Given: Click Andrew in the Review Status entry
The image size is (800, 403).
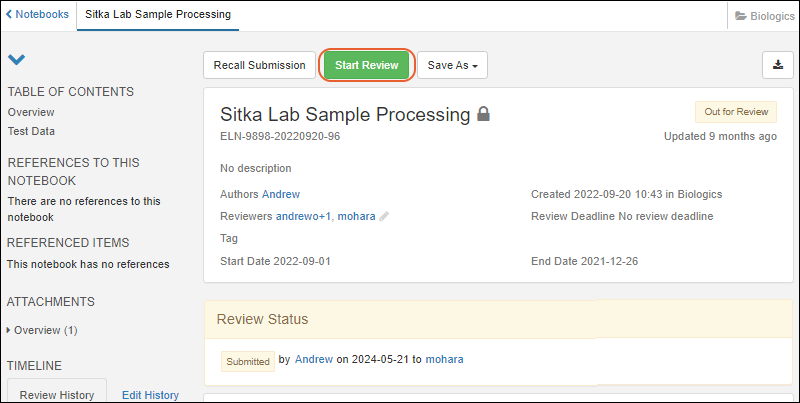Looking at the screenshot, I should [314, 360].
